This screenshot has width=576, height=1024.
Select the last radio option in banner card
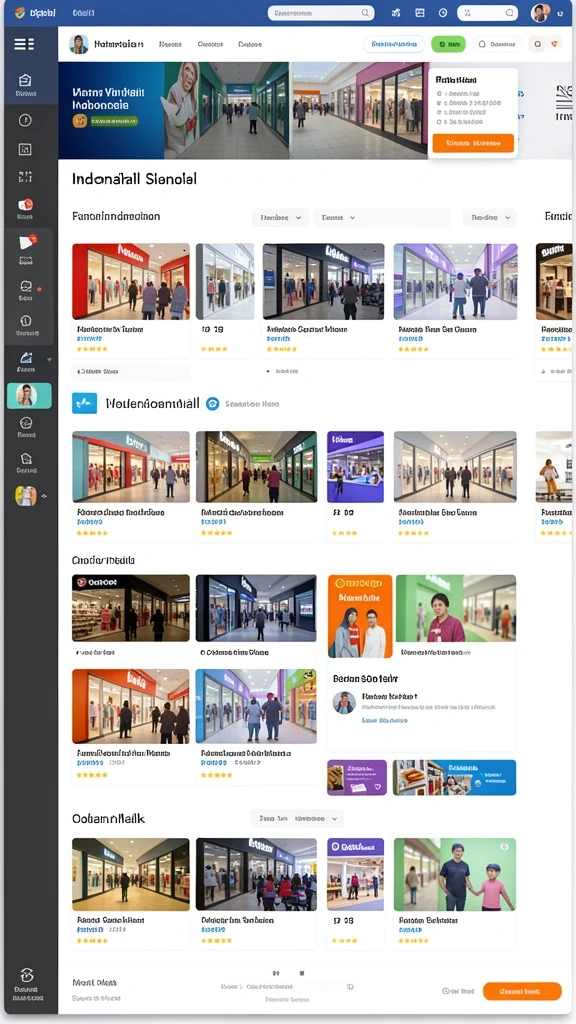(440, 121)
